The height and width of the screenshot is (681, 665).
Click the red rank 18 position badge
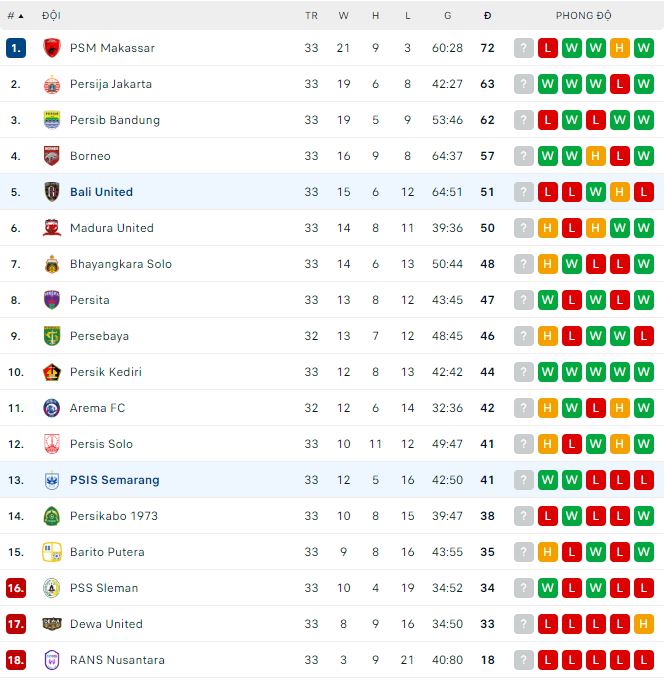15,660
